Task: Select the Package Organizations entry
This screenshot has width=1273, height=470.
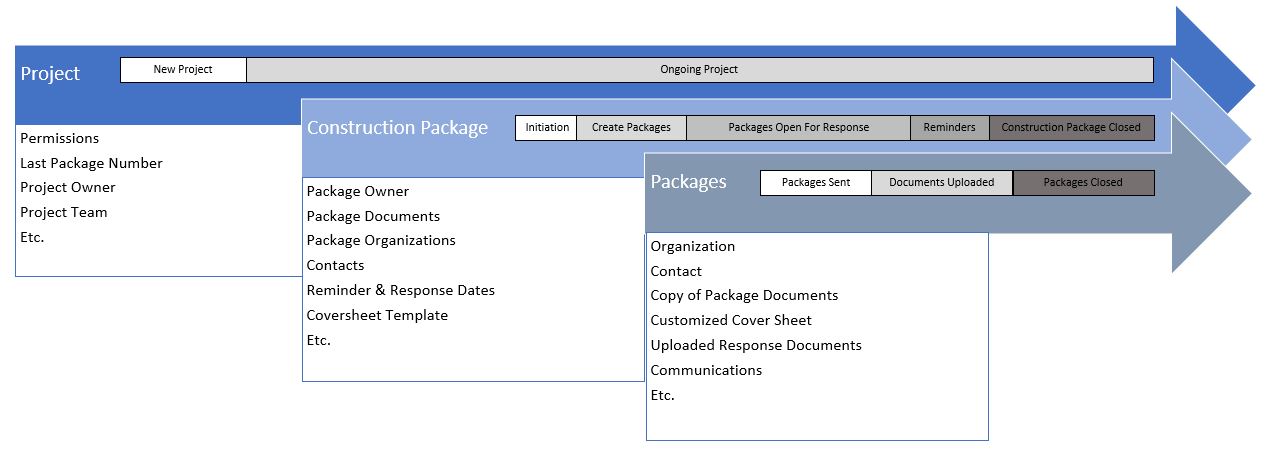Action: tap(381, 240)
